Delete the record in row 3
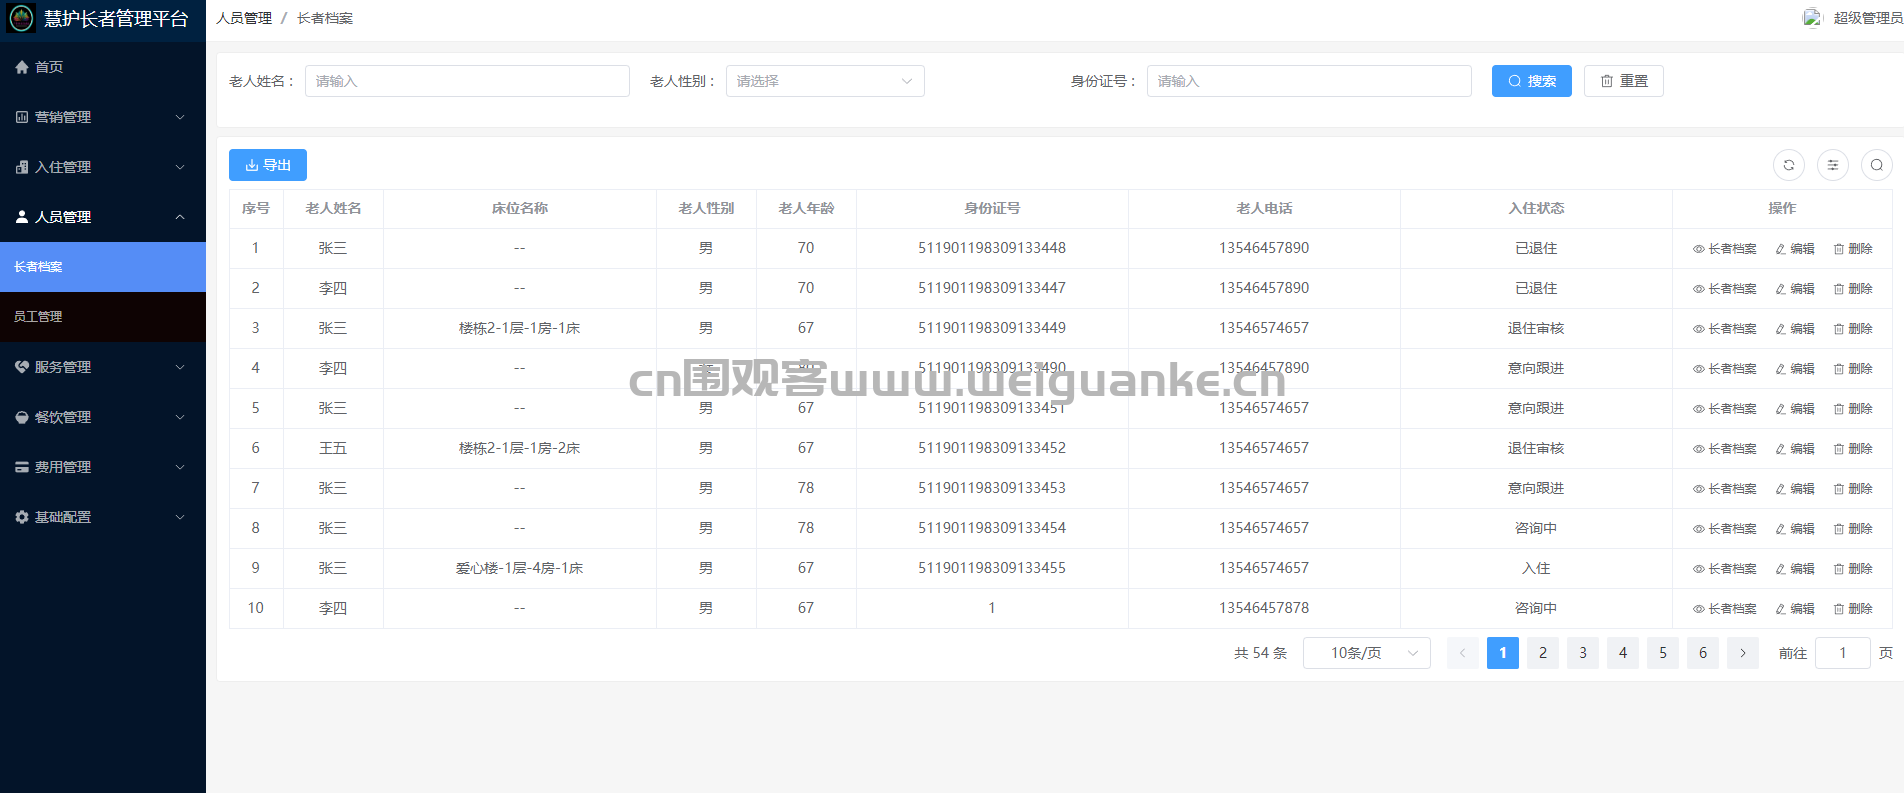This screenshot has height=793, width=1904. tap(1853, 329)
